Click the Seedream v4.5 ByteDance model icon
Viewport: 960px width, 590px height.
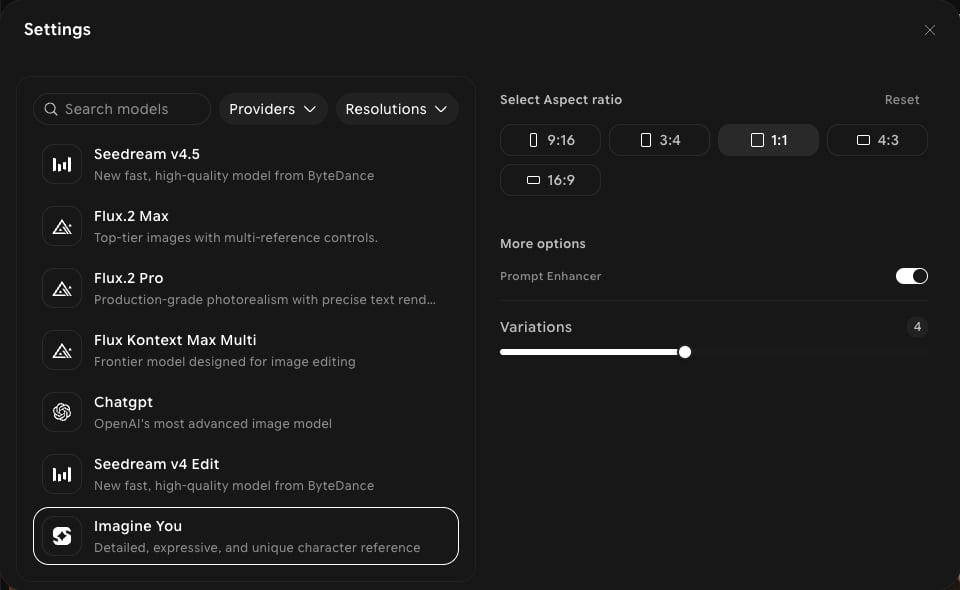point(62,164)
